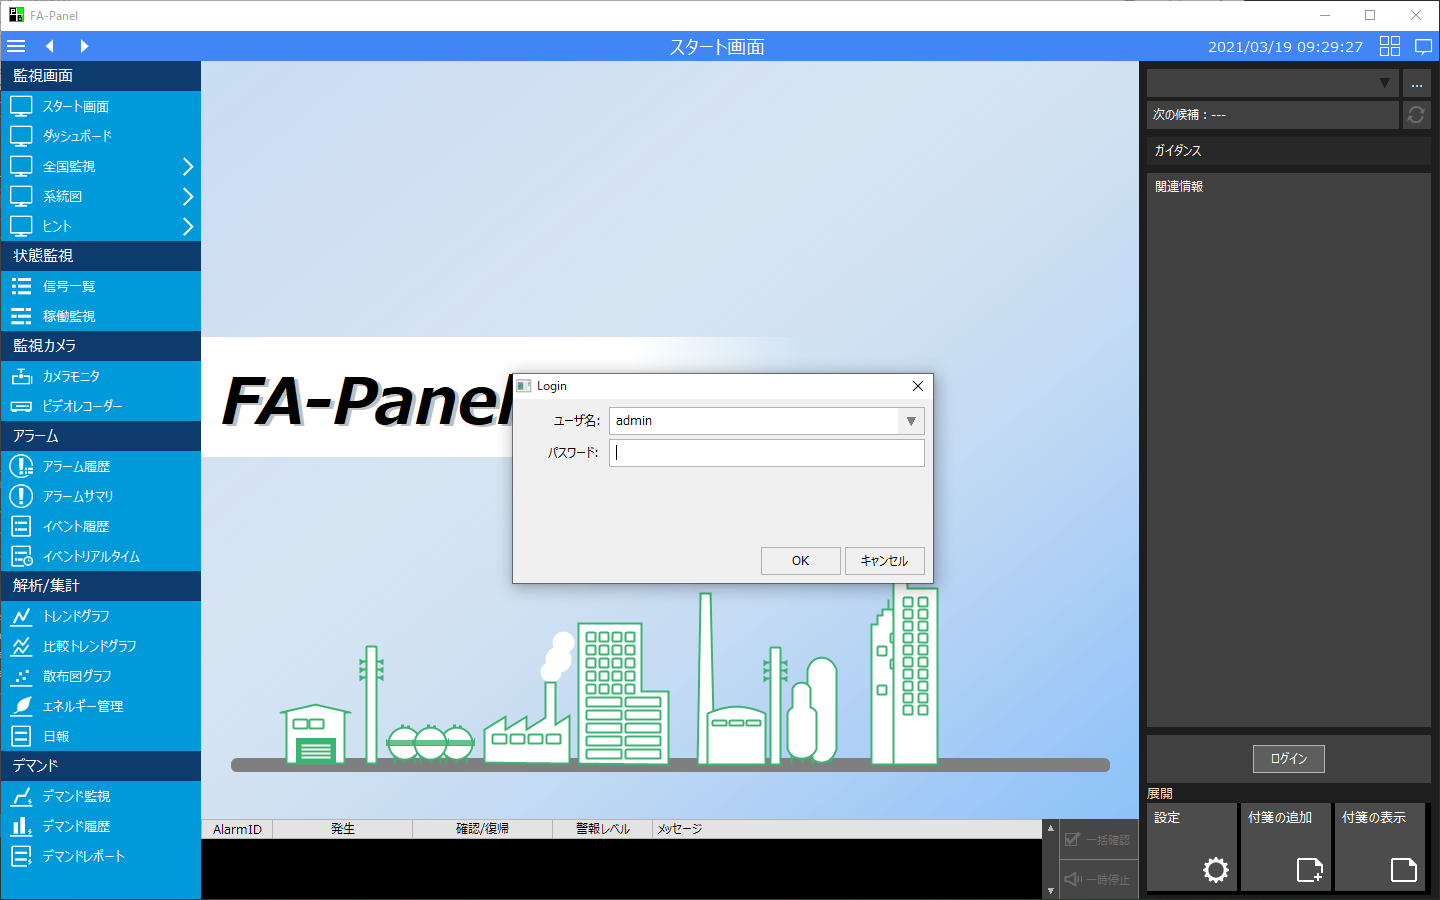Click the 稼働監視 icon

click(x=21, y=316)
